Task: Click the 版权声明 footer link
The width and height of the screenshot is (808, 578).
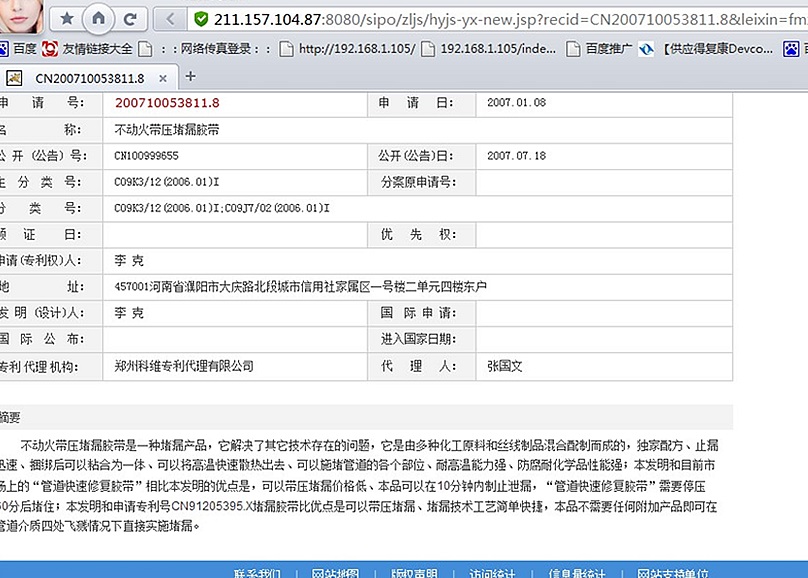Action: pyautogui.click(x=414, y=573)
